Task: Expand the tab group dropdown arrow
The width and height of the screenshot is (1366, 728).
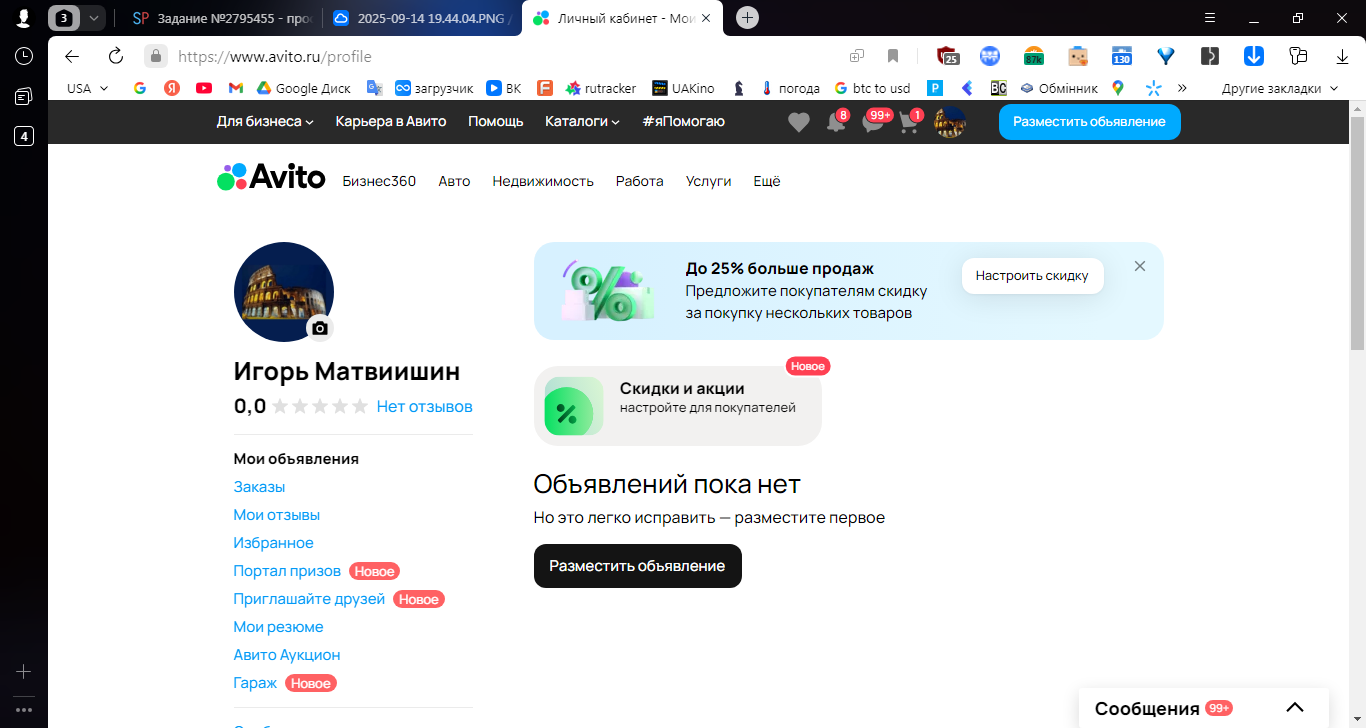Action: tap(92, 18)
